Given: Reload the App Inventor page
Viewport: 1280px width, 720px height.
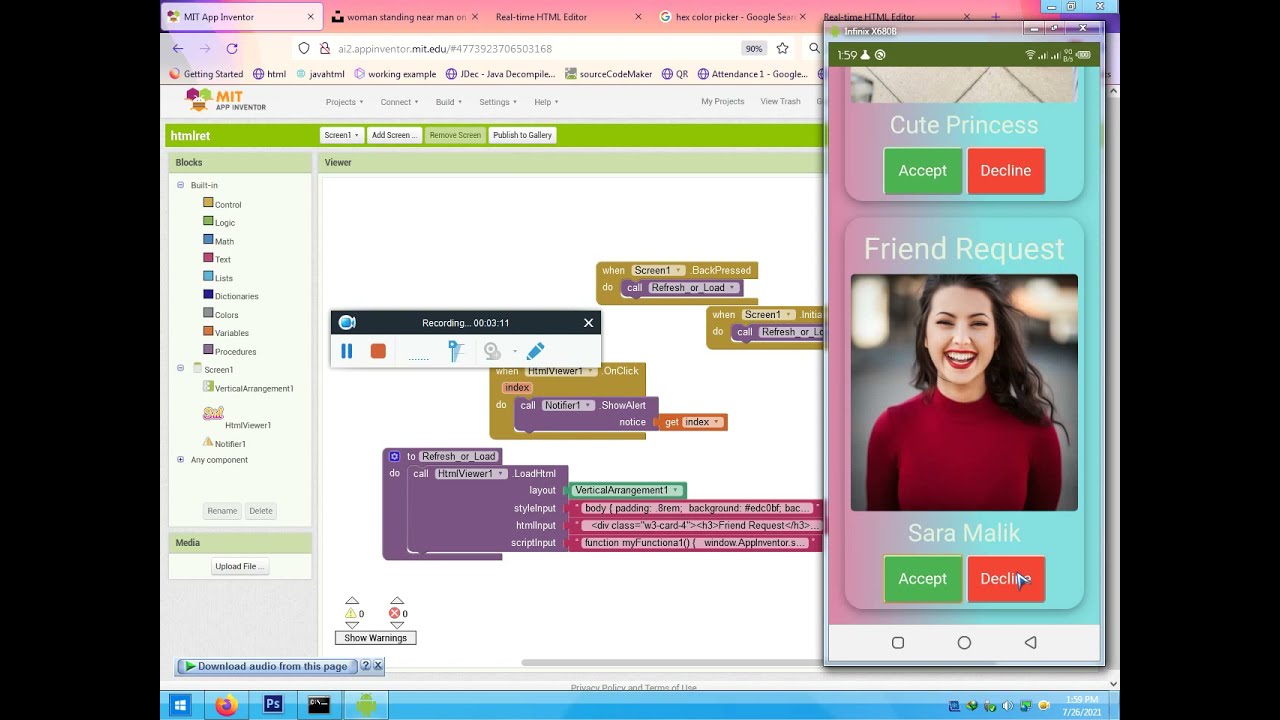Looking at the screenshot, I should [232, 48].
